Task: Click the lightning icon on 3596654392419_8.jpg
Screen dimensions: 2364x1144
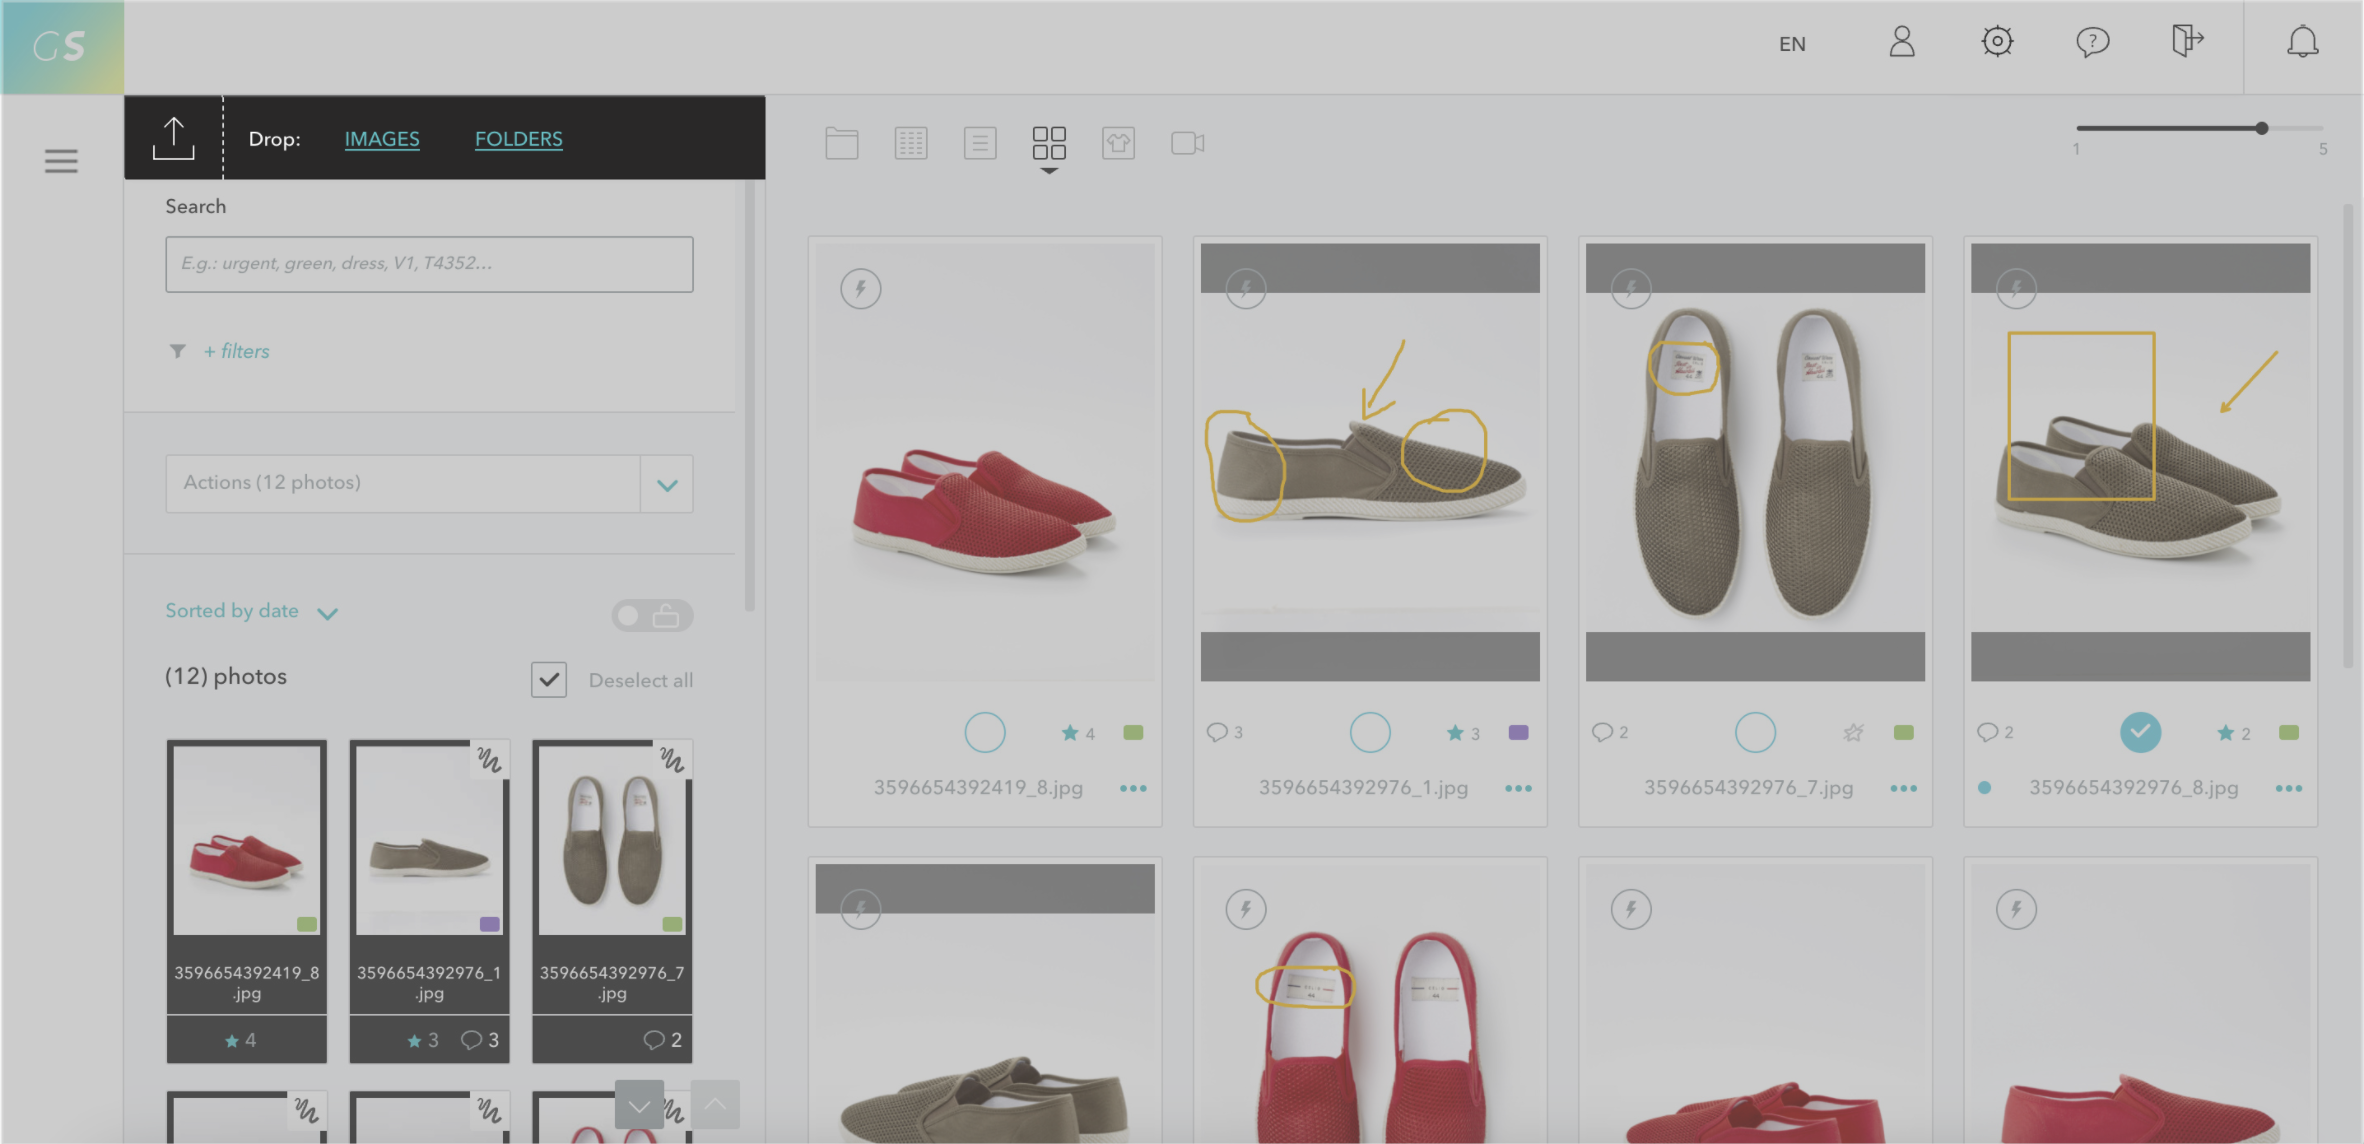Action: 860,289
